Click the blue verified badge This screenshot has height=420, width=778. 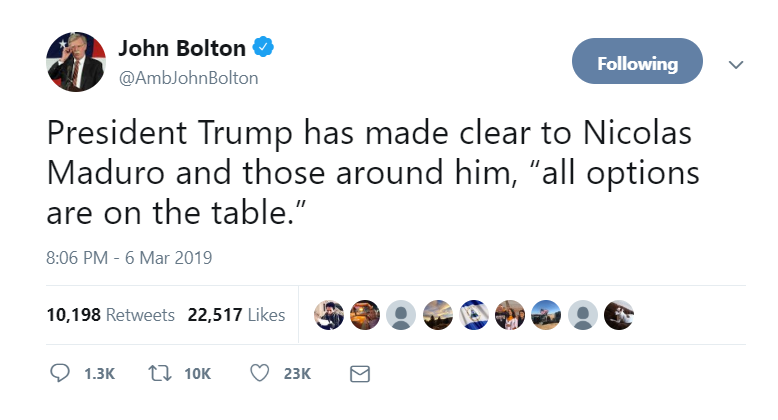tap(265, 48)
